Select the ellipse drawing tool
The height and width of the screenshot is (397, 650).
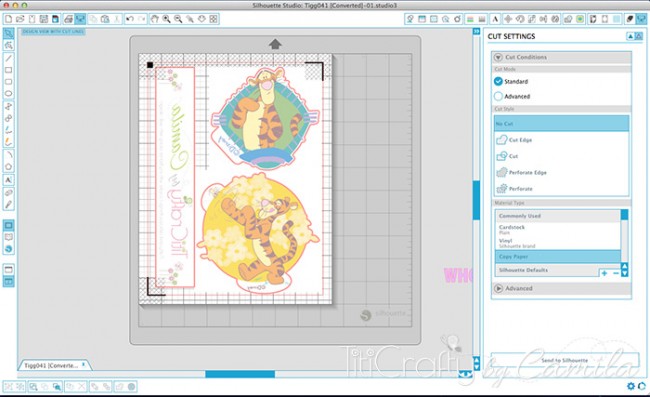point(8,94)
